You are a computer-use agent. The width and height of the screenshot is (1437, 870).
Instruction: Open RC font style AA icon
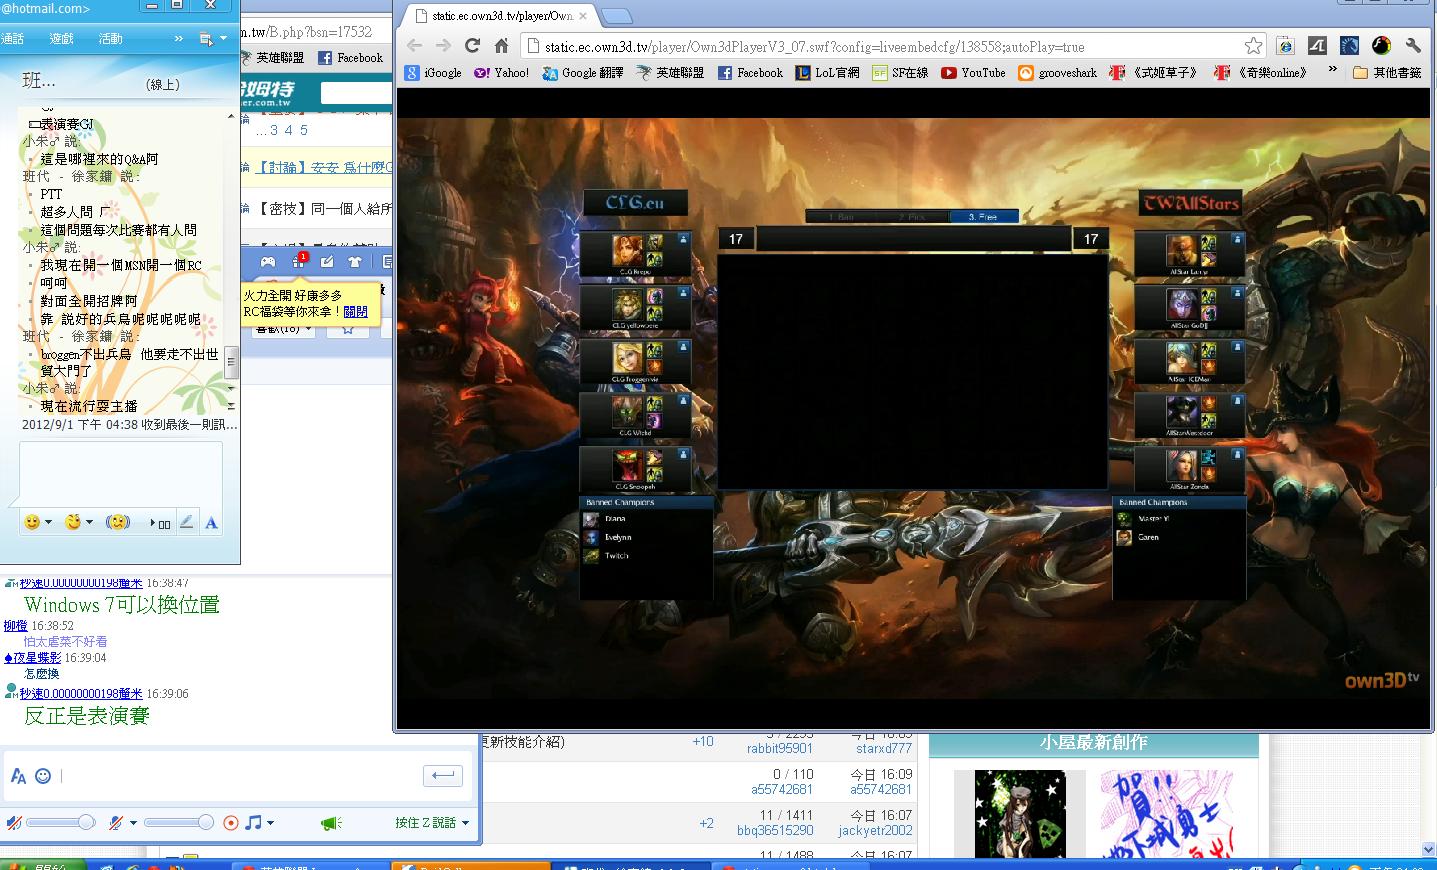(x=18, y=776)
